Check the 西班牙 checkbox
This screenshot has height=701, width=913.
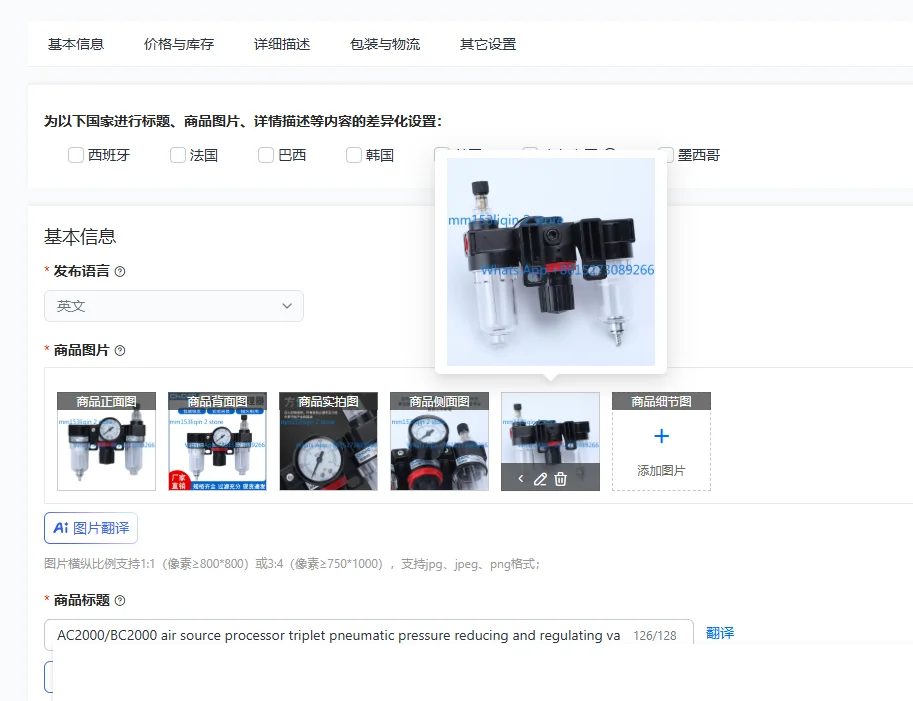(x=76, y=155)
